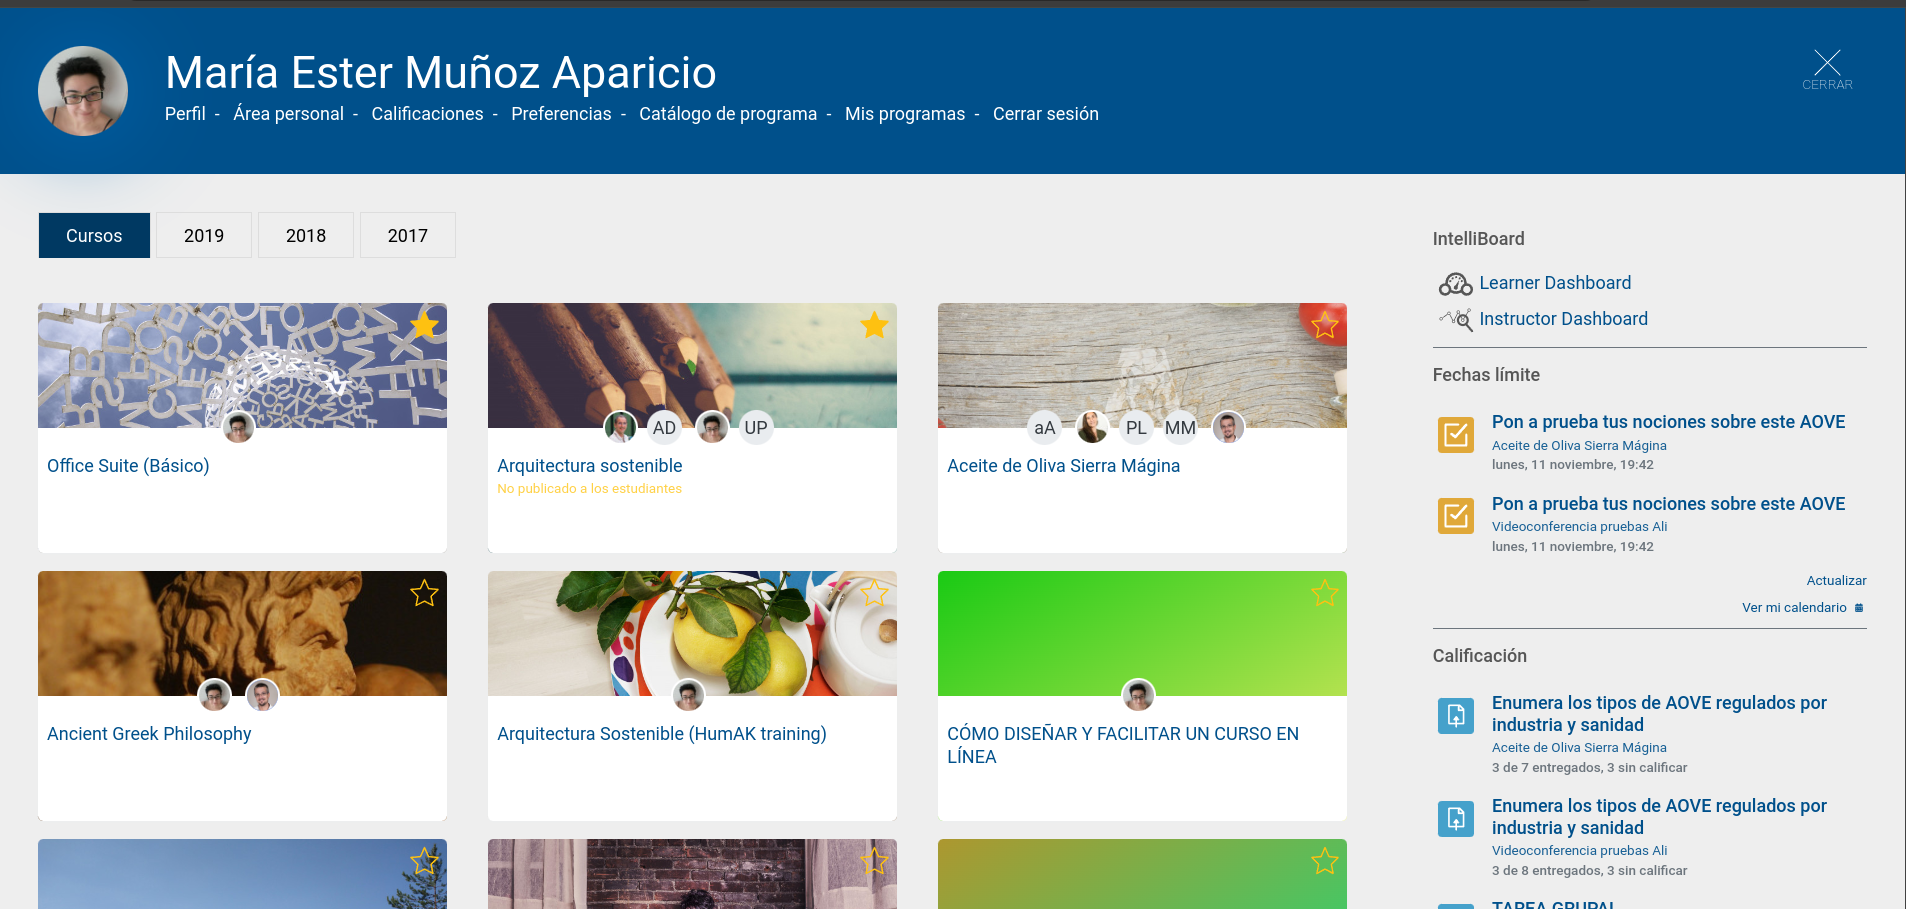
Task: Switch to the 2017 tab
Action: [408, 235]
